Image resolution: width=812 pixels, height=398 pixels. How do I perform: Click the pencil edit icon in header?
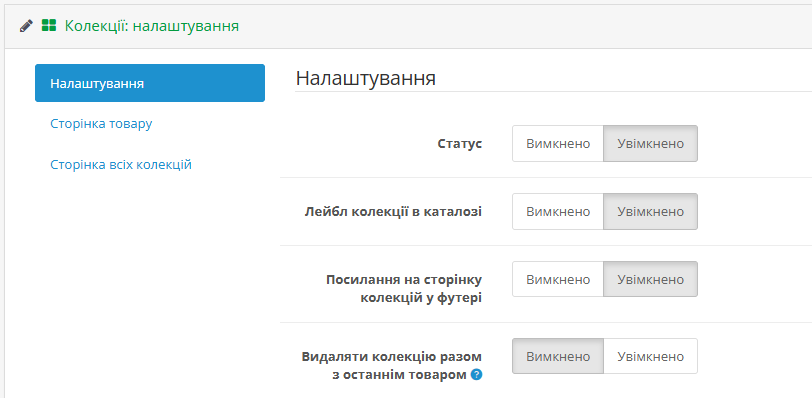coord(26,25)
